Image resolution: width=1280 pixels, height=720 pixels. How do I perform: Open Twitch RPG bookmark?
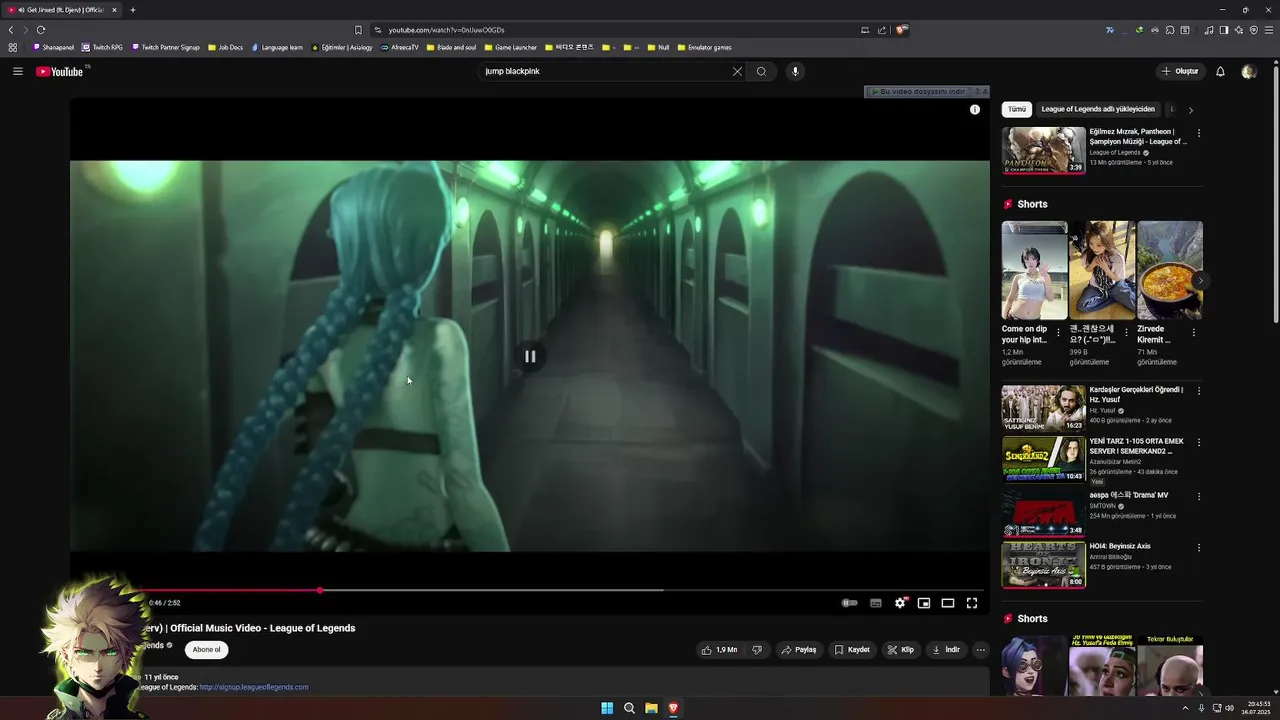[x=102, y=47]
